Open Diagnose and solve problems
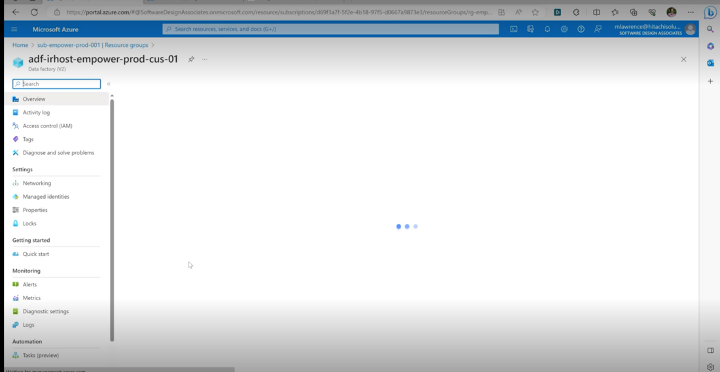720x372 pixels. pyautogui.click(x=57, y=152)
